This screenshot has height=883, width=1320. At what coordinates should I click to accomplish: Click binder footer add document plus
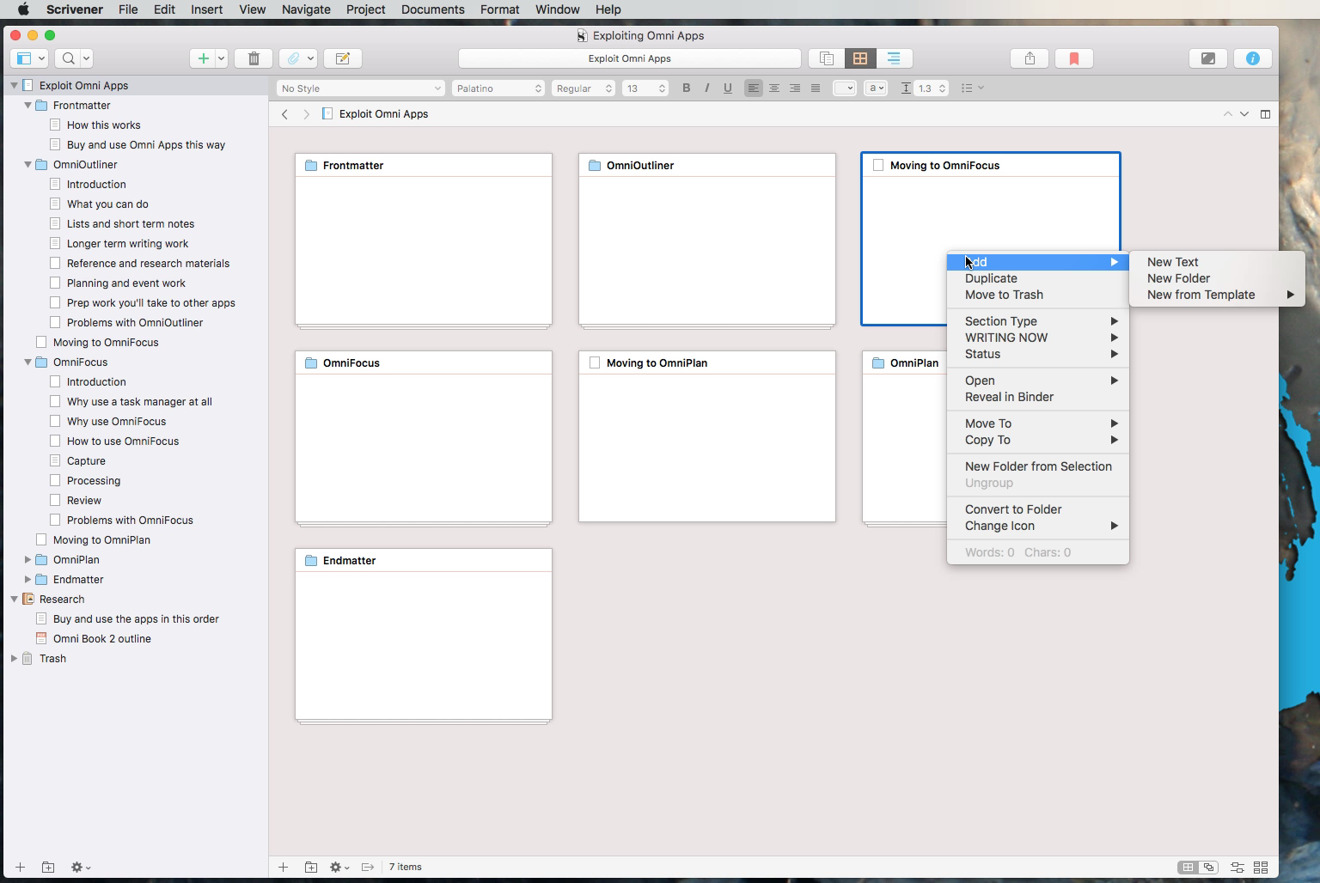click(x=20, y=867)
